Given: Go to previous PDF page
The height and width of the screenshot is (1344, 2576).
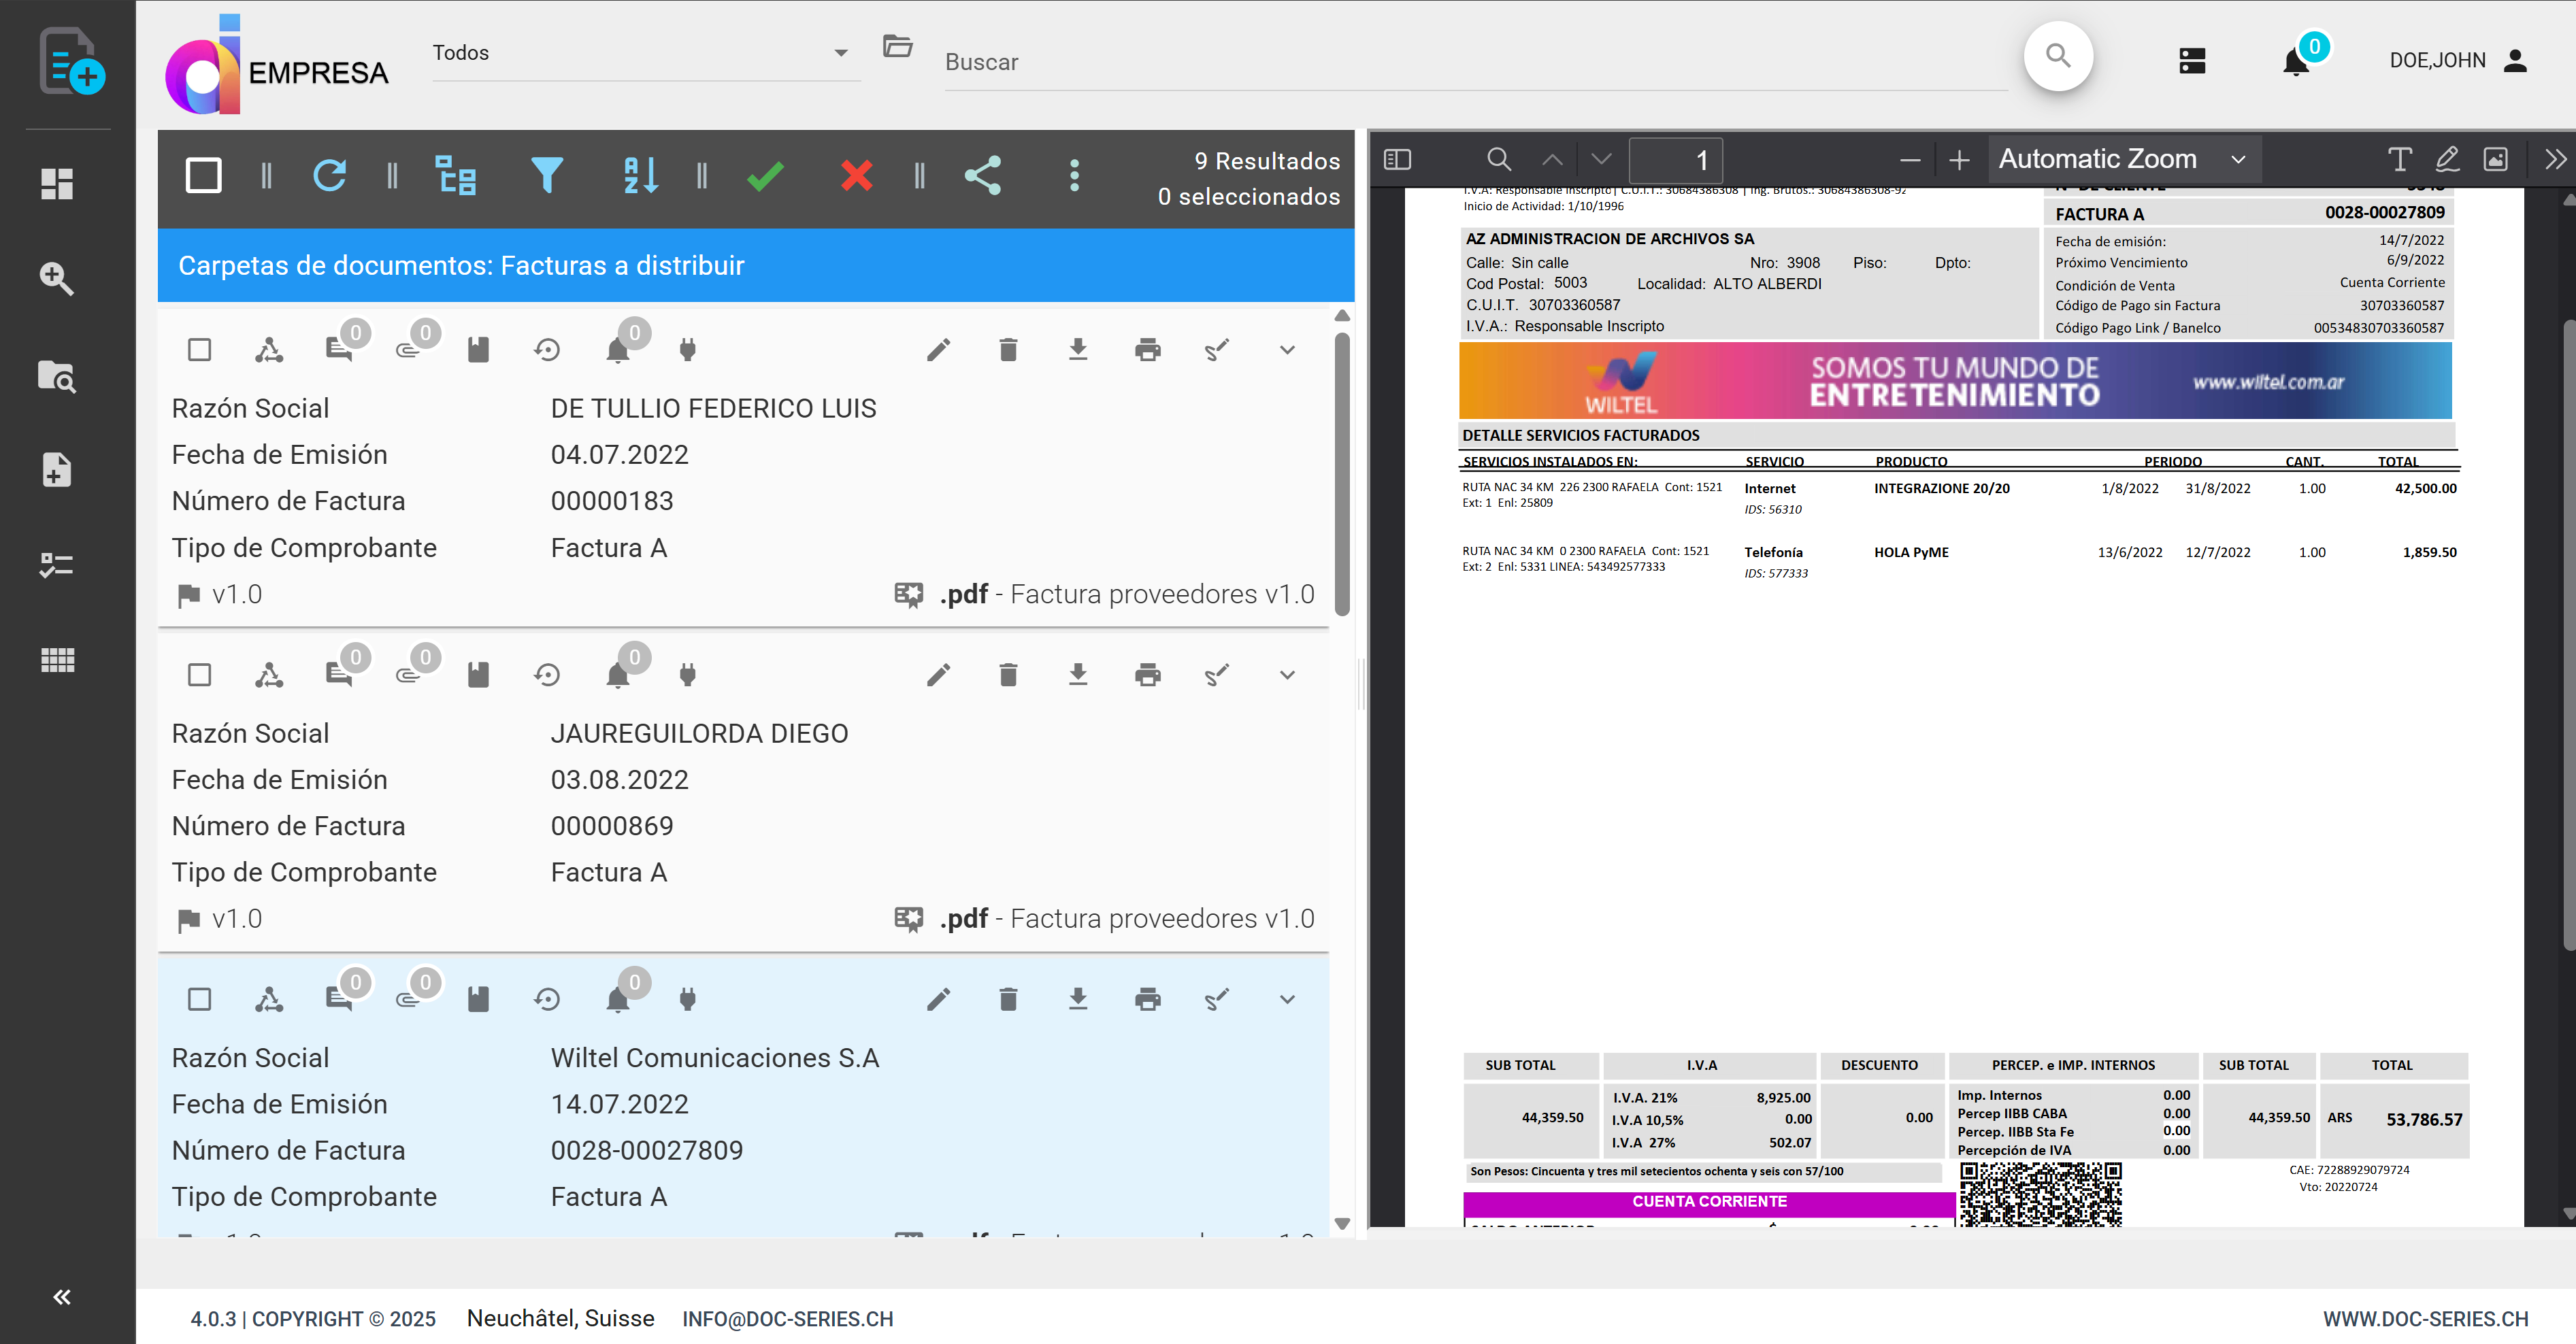Looking at the screenshot, I should (x=1552, y=159).
